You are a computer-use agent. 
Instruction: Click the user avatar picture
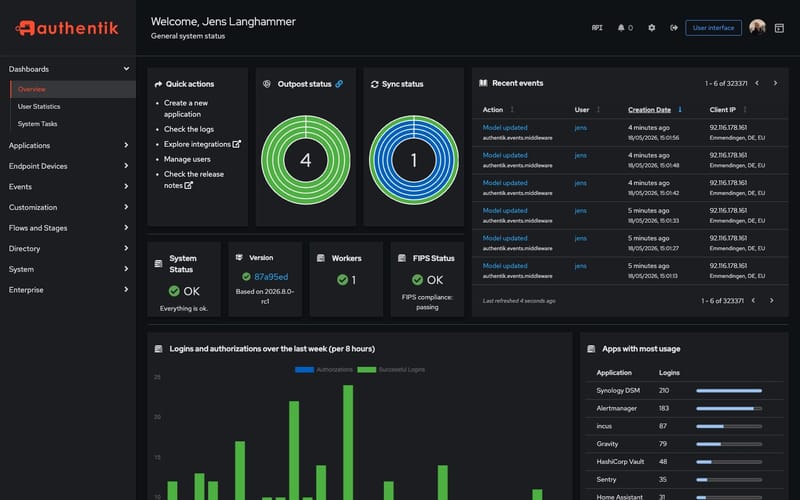point(758,27)
